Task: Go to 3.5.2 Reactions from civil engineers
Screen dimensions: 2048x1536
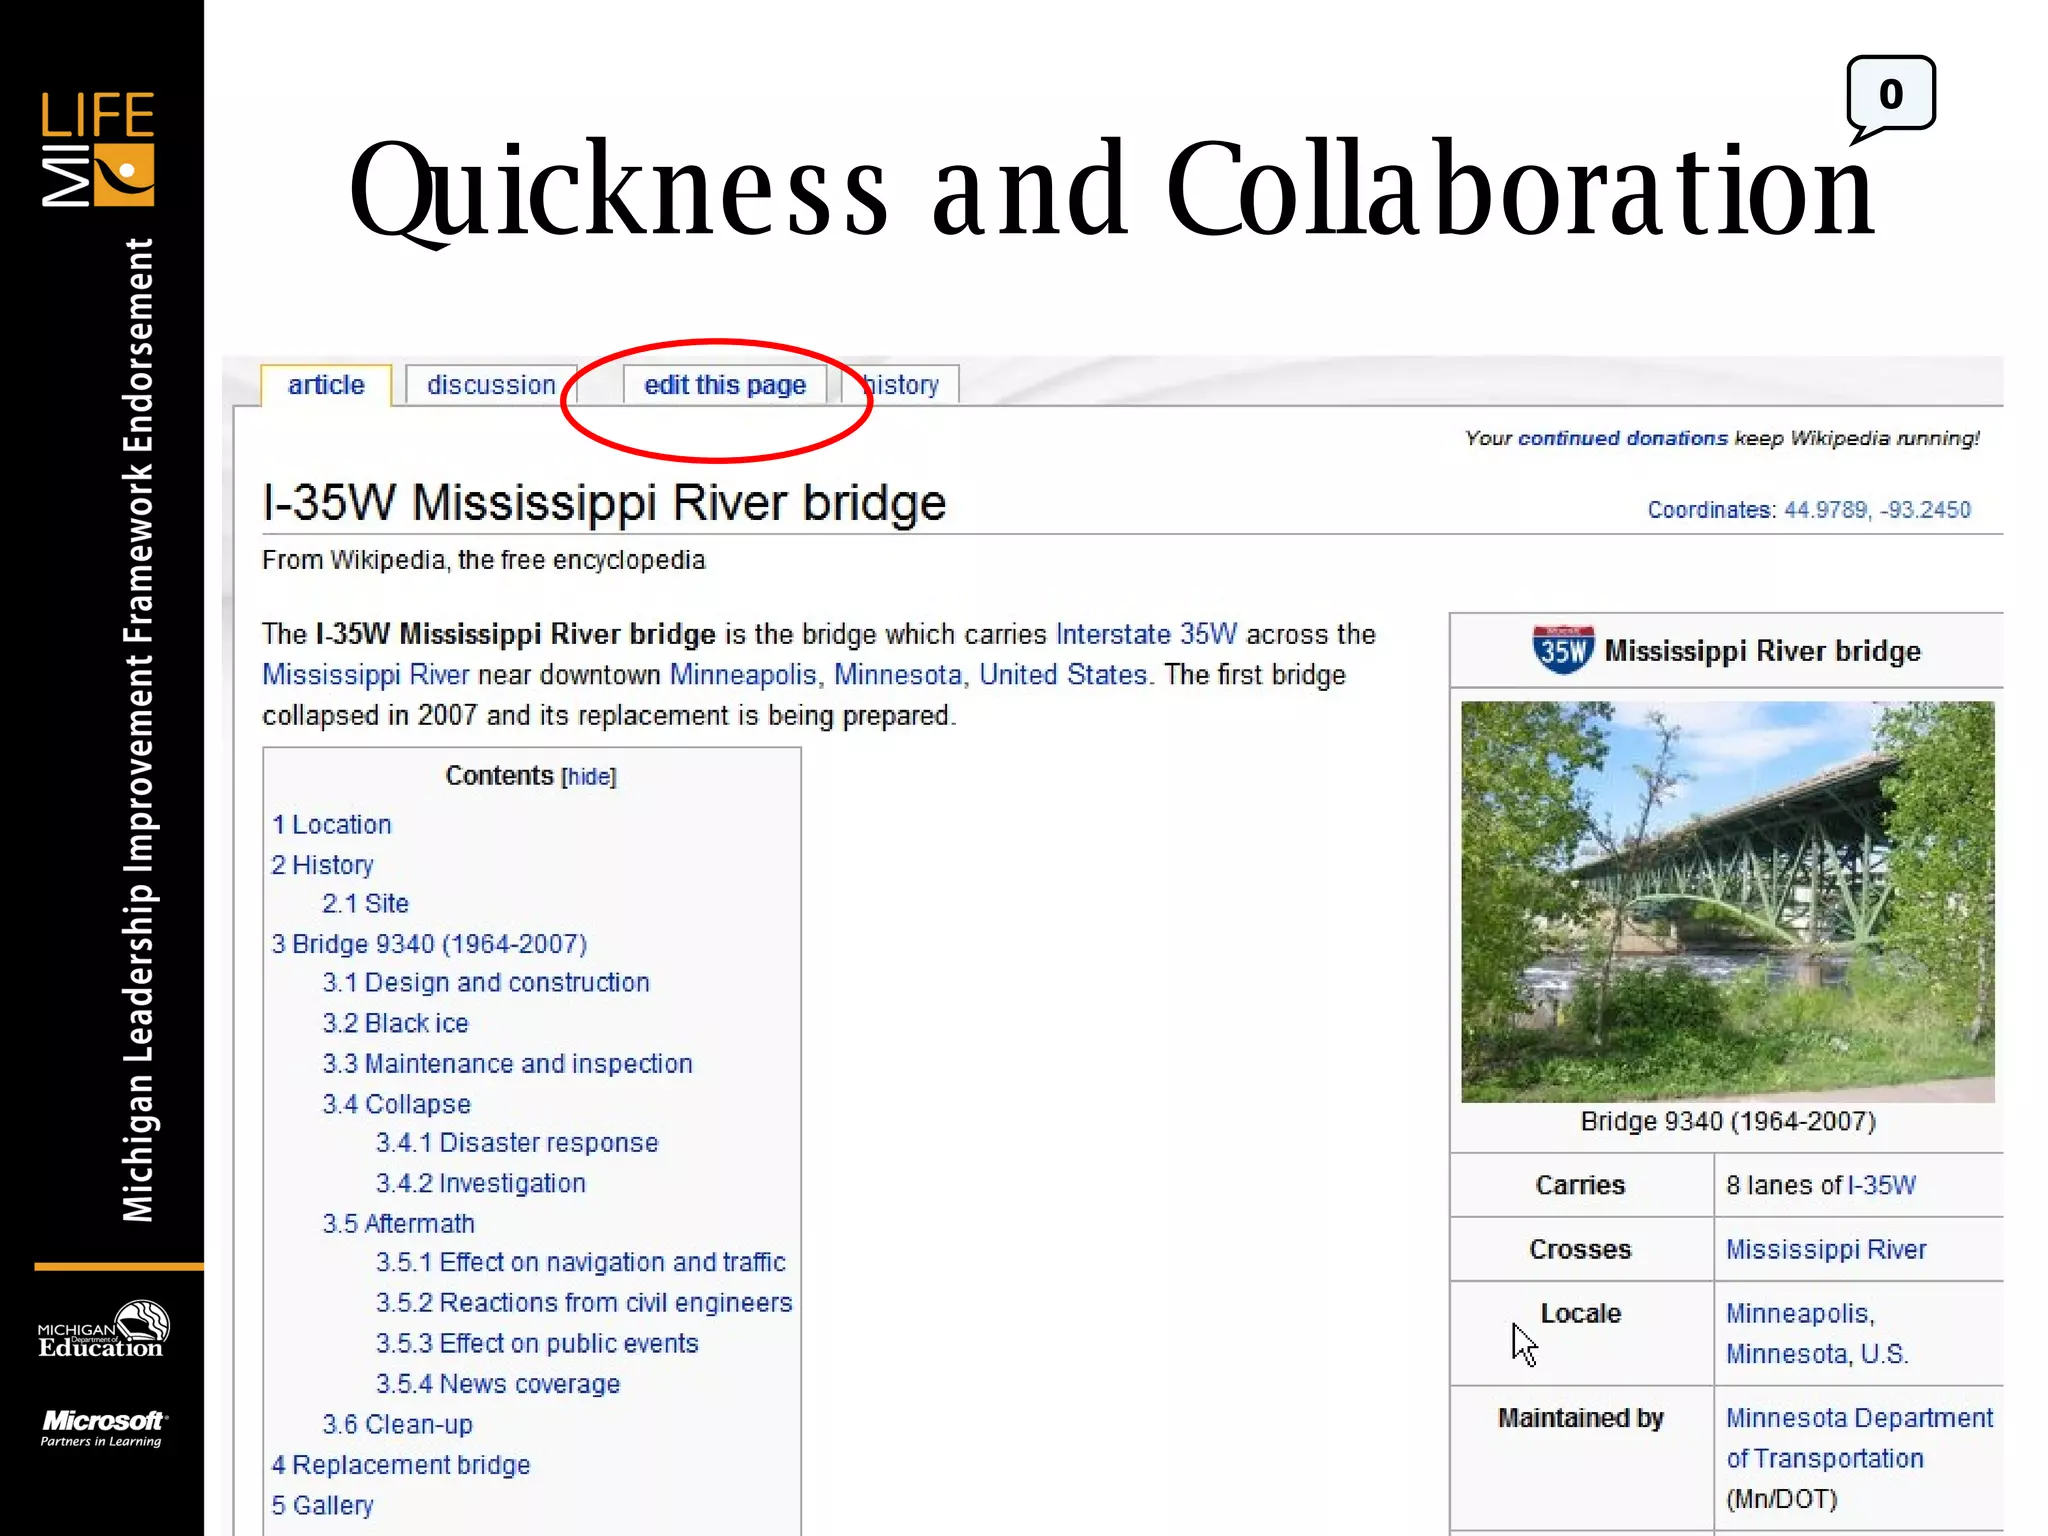Action: click(x=584, y=1303)
